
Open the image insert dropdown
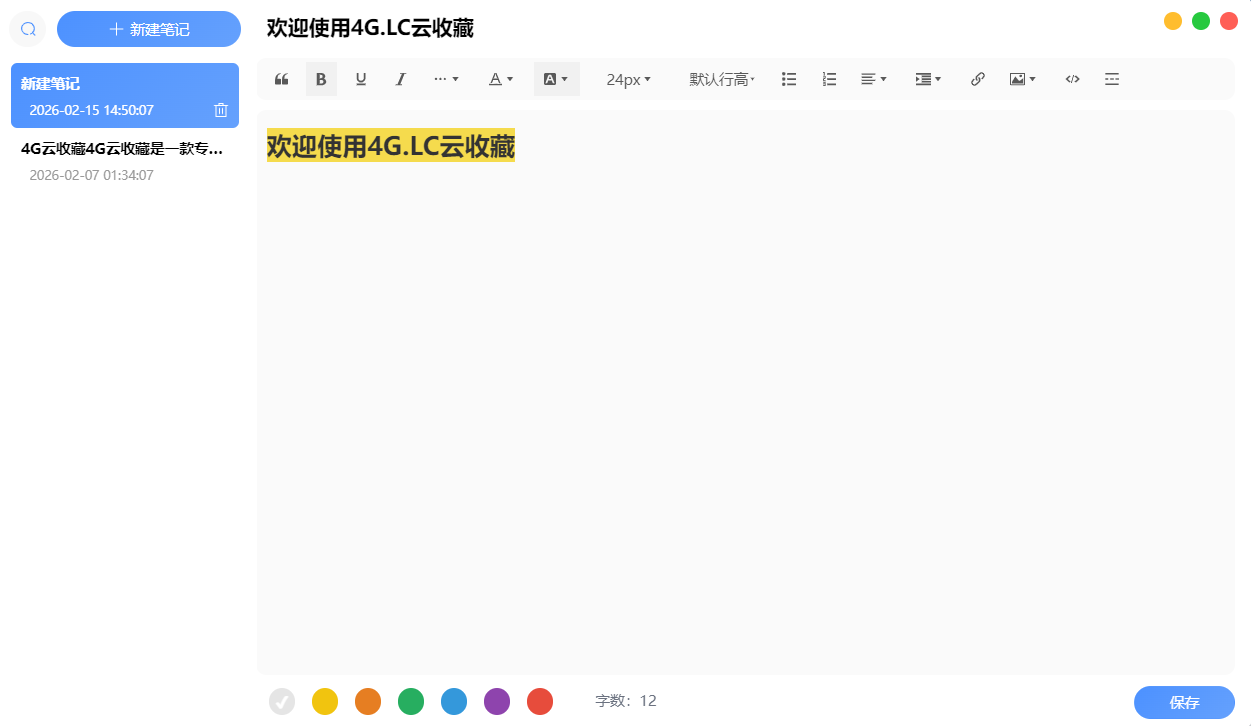[1022, 79]
